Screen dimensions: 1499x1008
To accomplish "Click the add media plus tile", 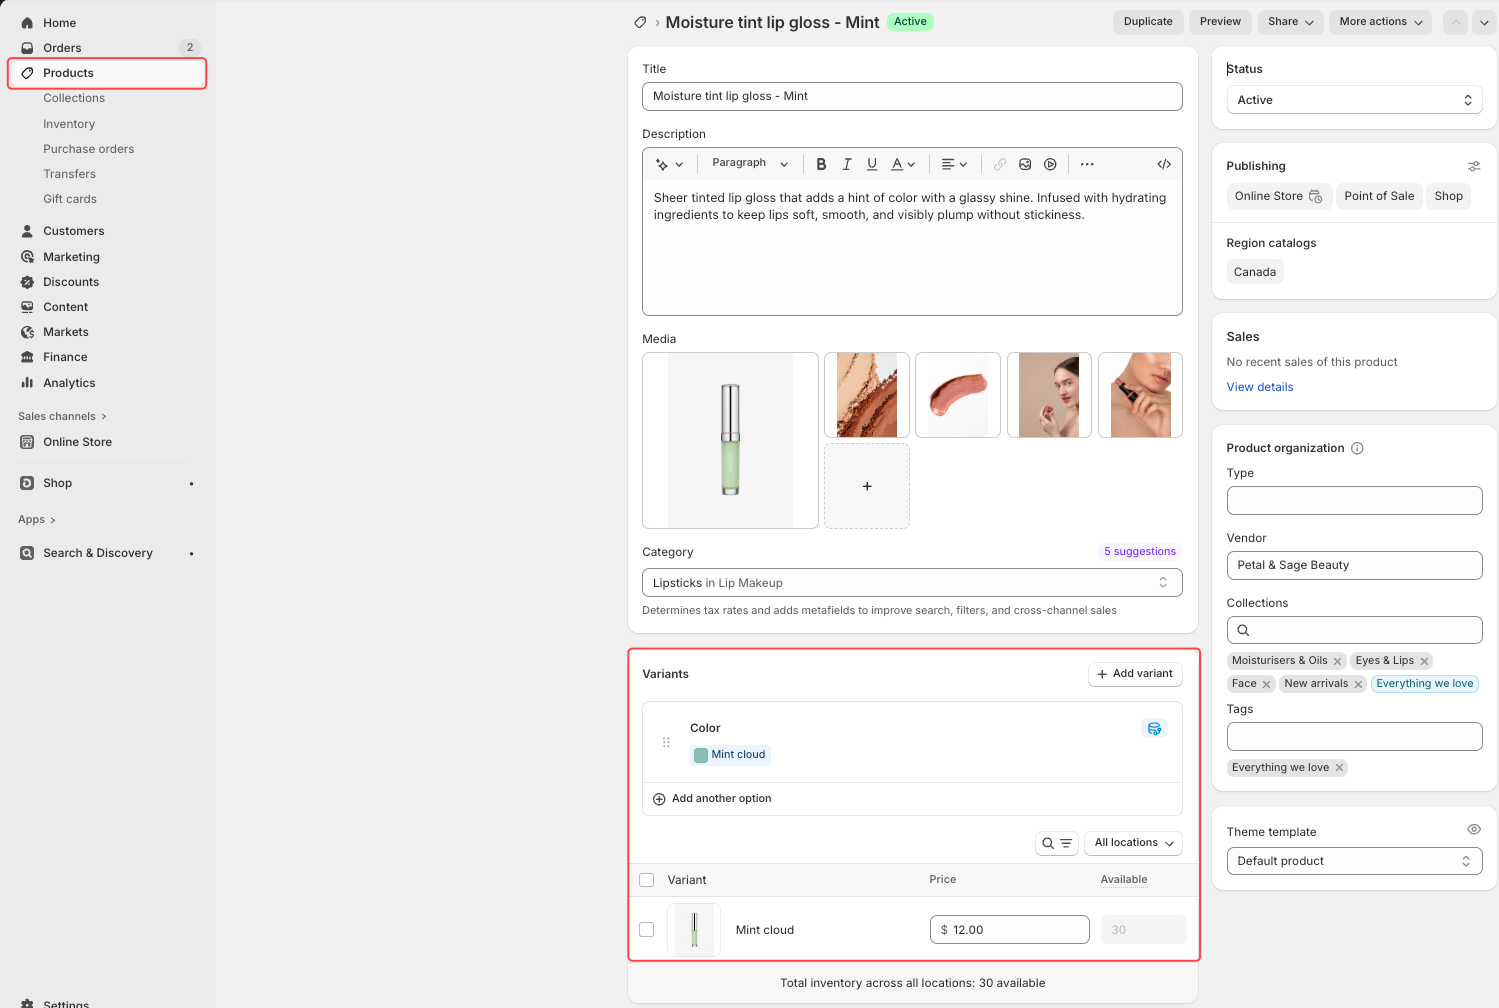I will [867, 486].
